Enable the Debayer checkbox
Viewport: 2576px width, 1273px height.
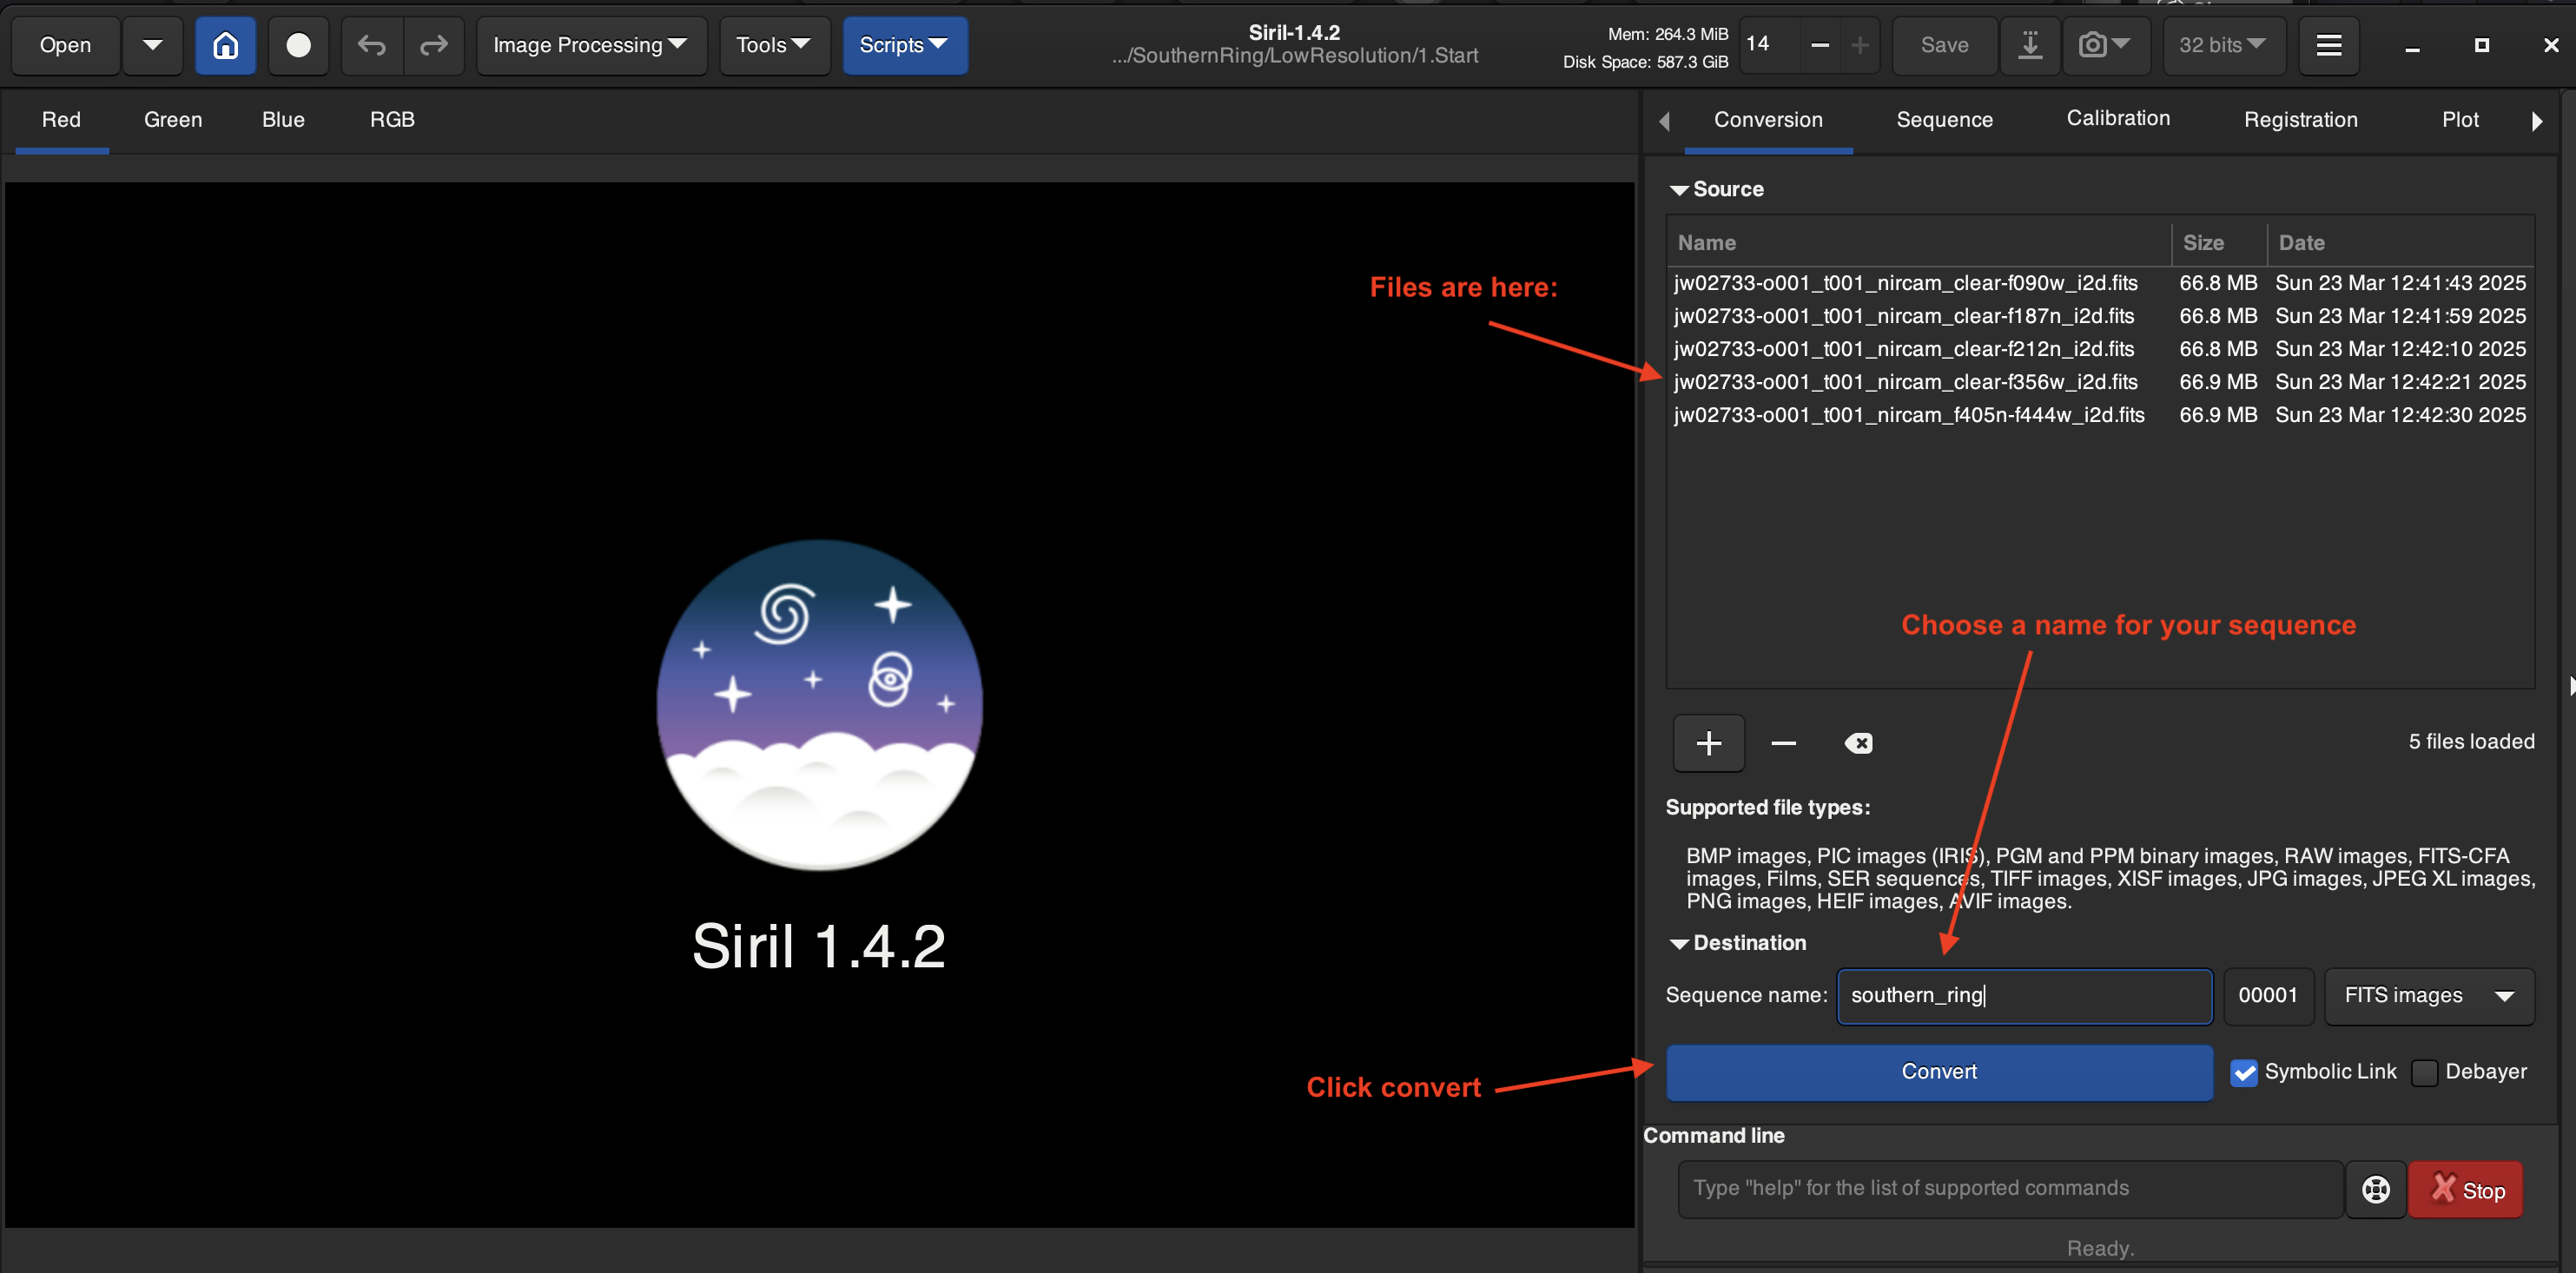[2425, 1072]
